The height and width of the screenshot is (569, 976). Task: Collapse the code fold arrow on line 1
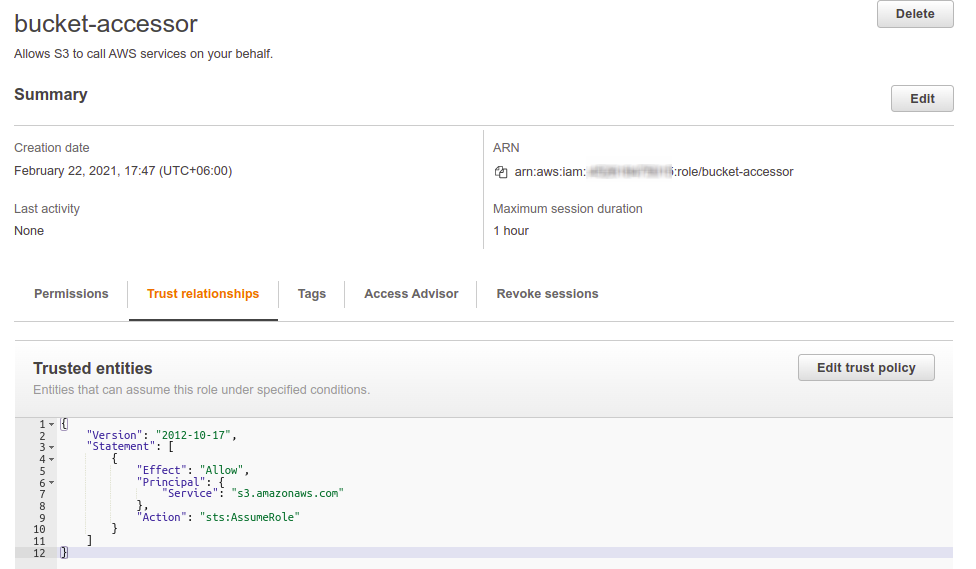tap(52, 425)
